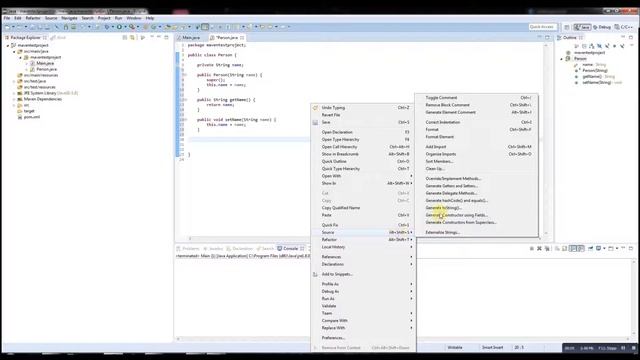Click Collapse All icon in Package Explorer

click(125, 38)
